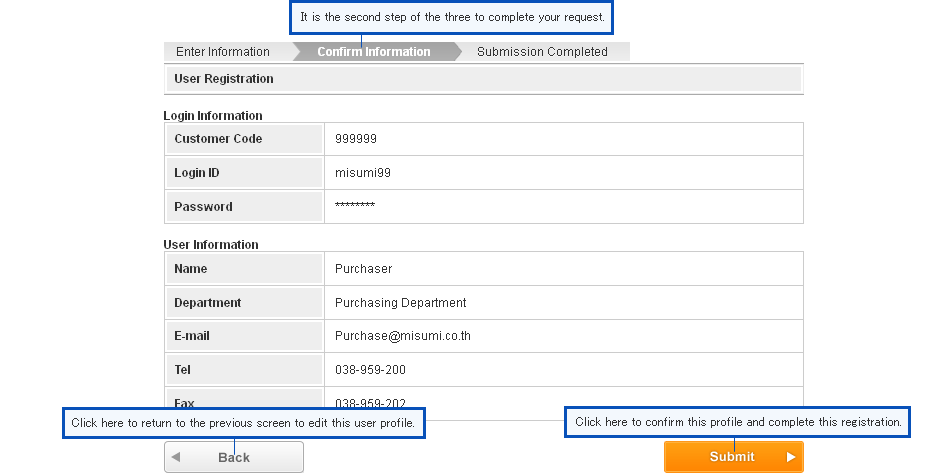The height and width of the screenshot is (475, 950).
Task: Click the left arrow icon on Back
Action: click(176, 457)
